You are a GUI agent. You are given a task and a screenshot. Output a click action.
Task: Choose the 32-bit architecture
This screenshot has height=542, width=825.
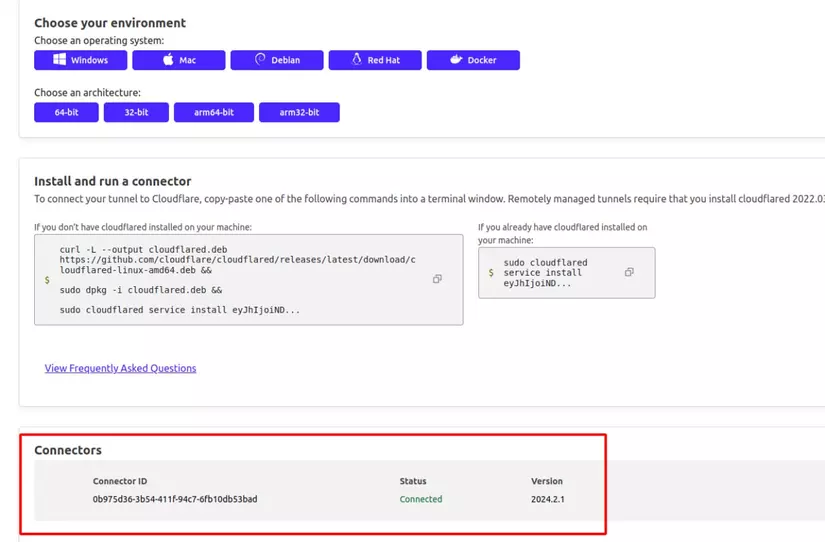point(136,112)
